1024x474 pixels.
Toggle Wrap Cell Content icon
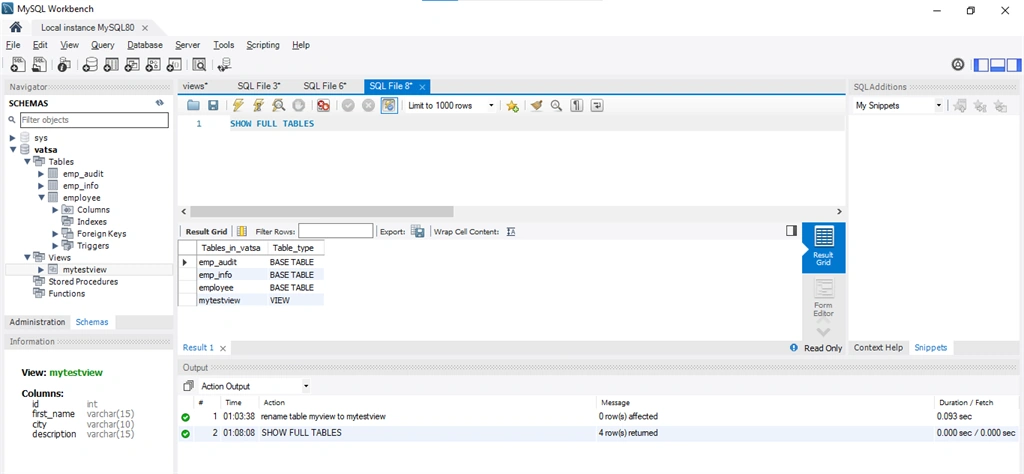click(511, 231)
